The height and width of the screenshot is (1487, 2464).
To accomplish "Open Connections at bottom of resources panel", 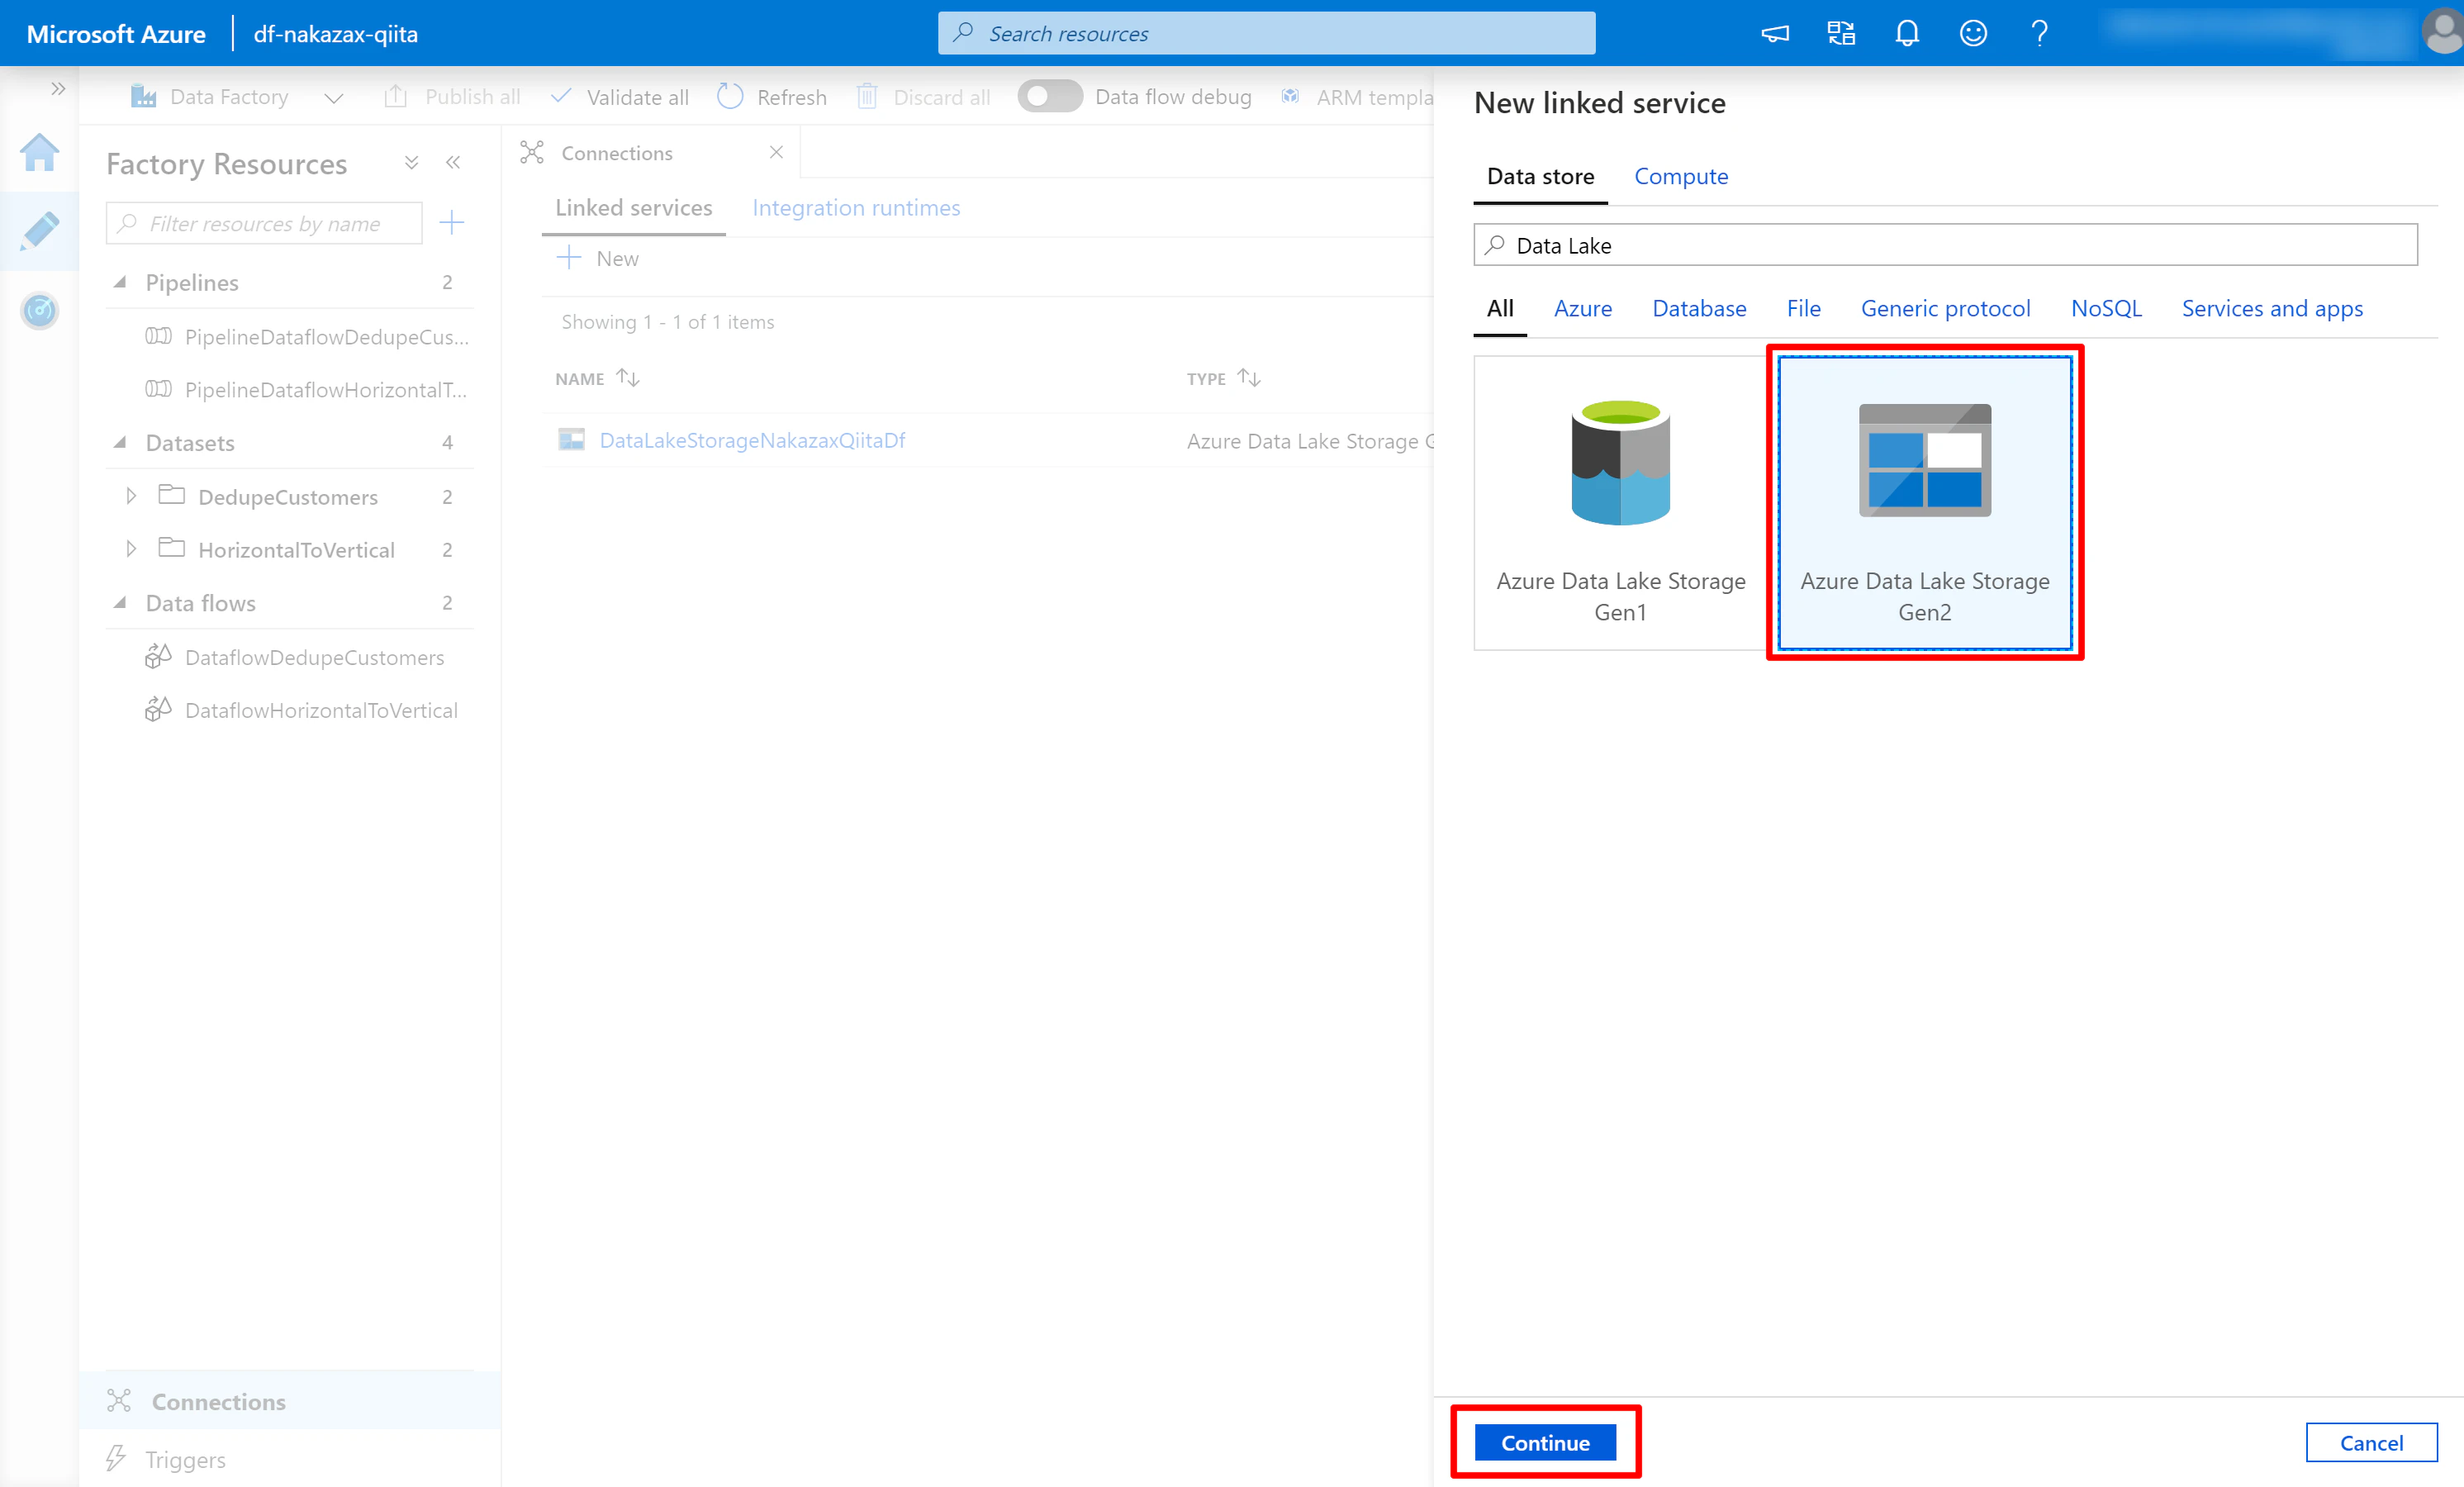I will [290, 1401].
